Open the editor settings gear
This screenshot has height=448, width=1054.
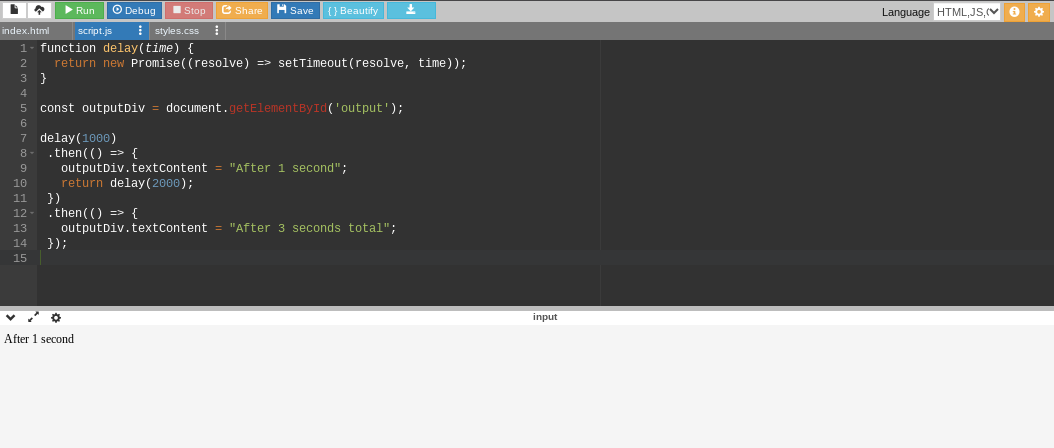1039,11
